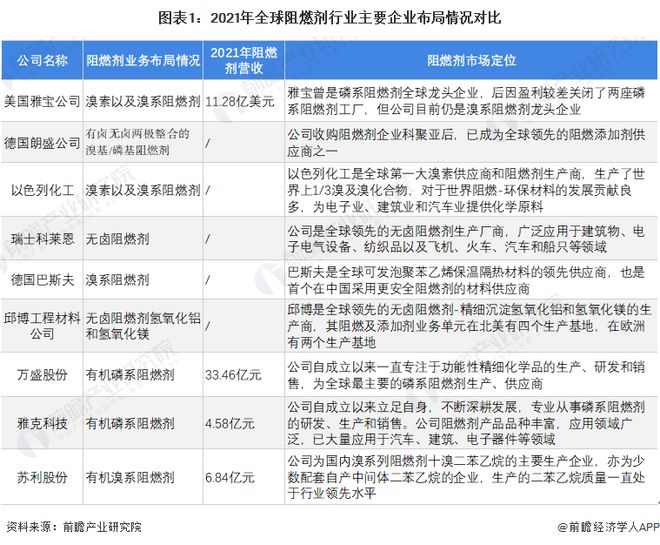Screen dimensions: 660x545
Task: Click the 邱博 market positioning description
Action: tap(469, 326)
